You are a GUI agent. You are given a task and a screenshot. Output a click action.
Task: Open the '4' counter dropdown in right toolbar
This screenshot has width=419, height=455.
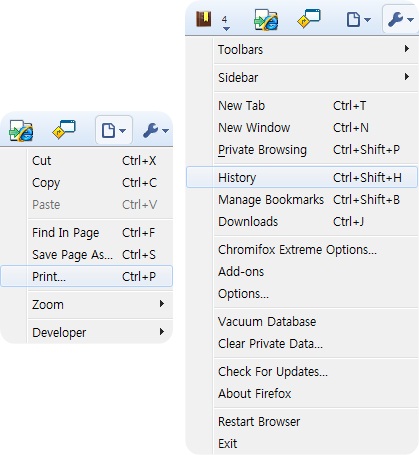(x=226, y=23)
